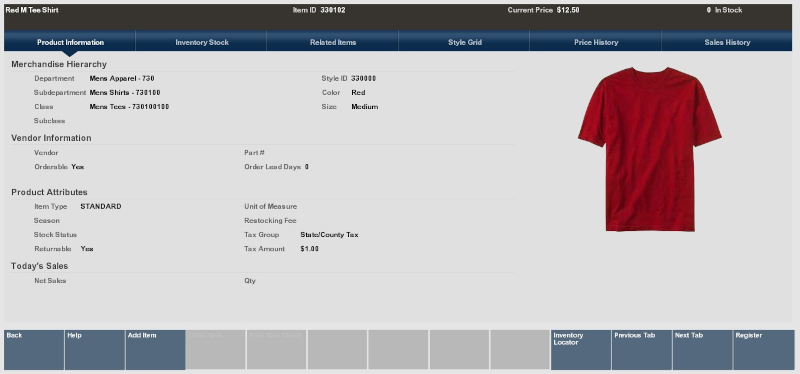Image resolution: width=800 pixels, height=374 pixels.
Task: Open the Inventory Locator
Action: 581,350
